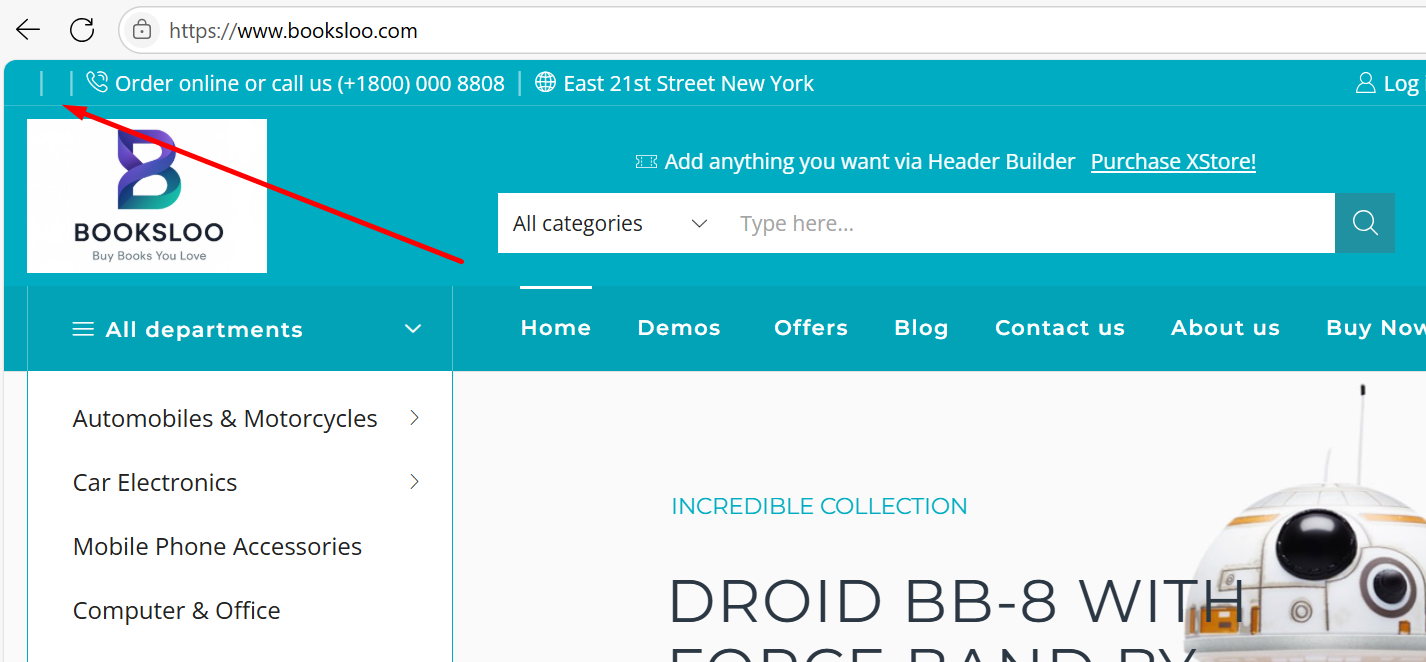This screenshot has height=662, width=1426.
Task: Expand the Automobiles & Motorcycles submenu arrow
Action: (414, 418)
